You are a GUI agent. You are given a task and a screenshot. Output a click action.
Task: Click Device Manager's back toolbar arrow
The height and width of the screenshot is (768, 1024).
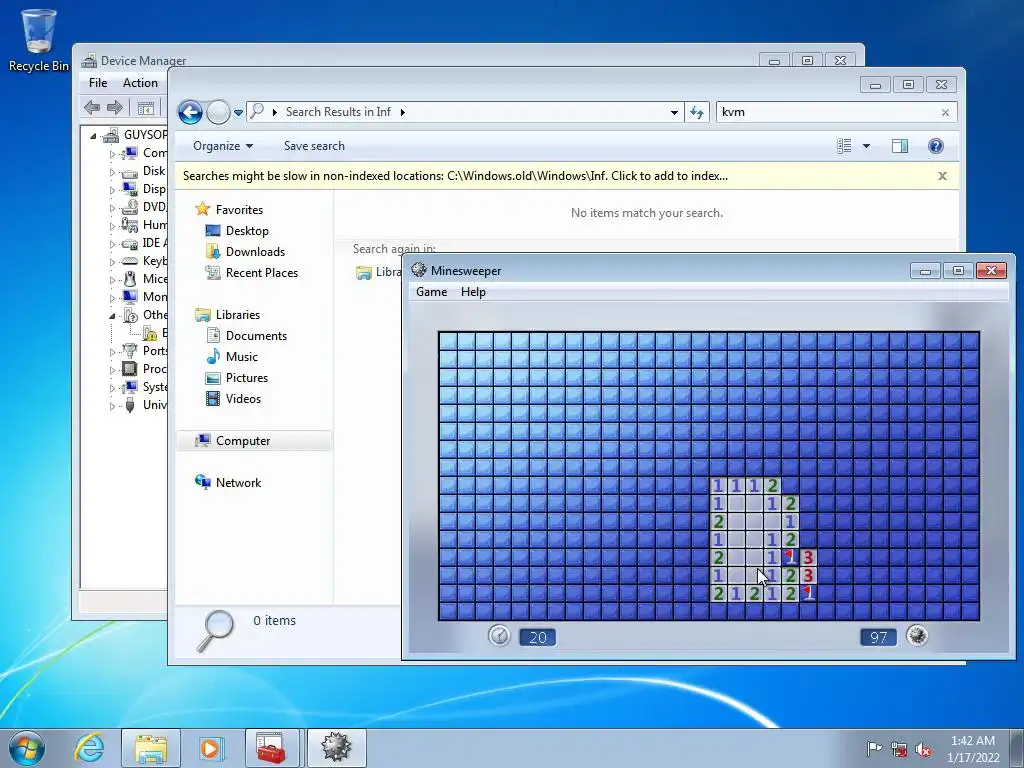[92, 107]
